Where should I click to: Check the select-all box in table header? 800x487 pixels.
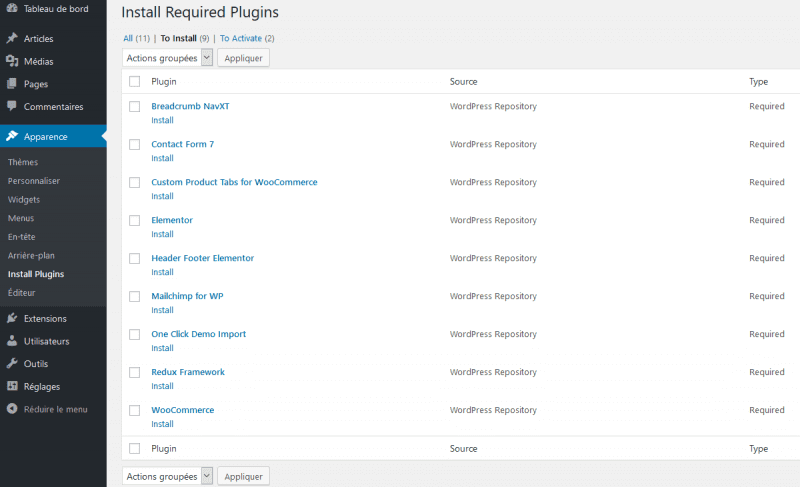135,82
